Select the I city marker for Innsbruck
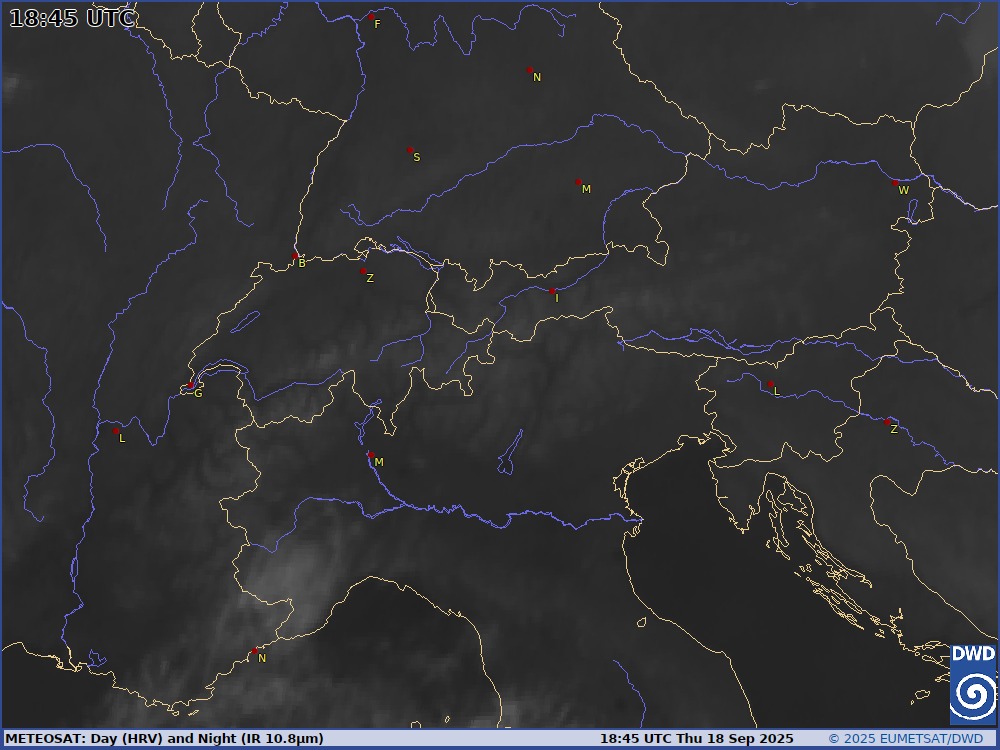1000x750 pixels. 552,291
